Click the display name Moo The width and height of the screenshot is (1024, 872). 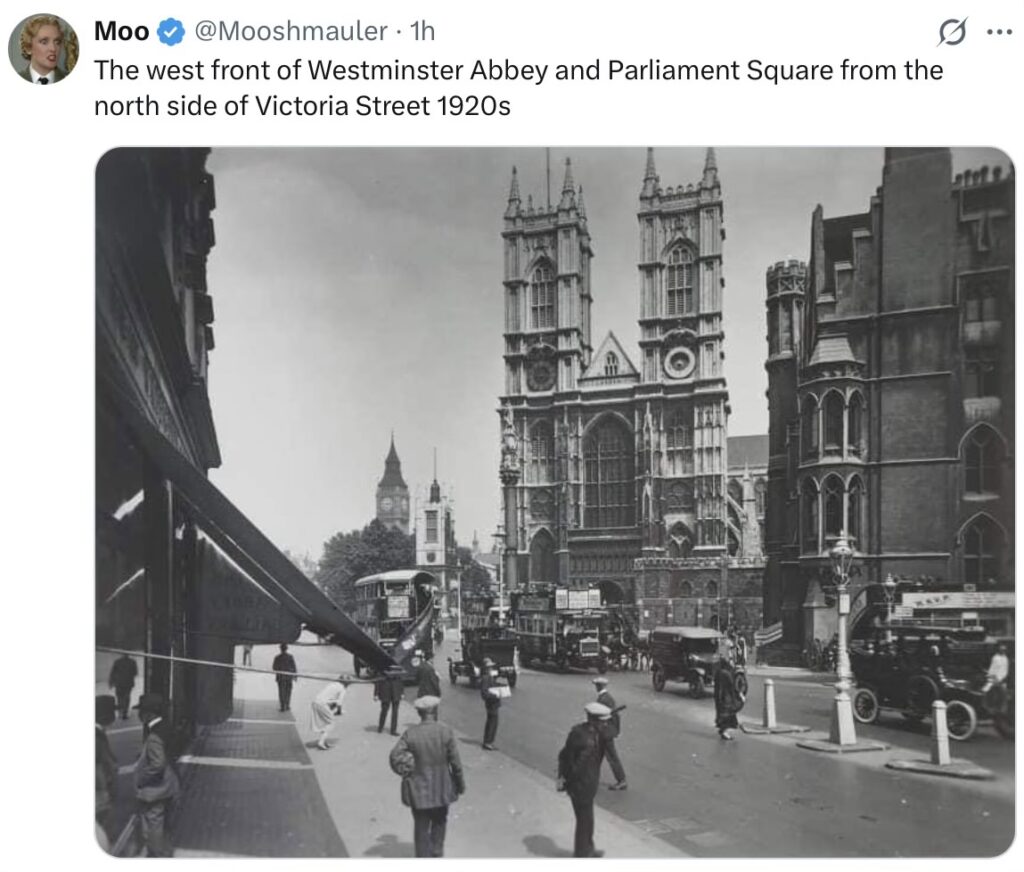click(121, 32)
